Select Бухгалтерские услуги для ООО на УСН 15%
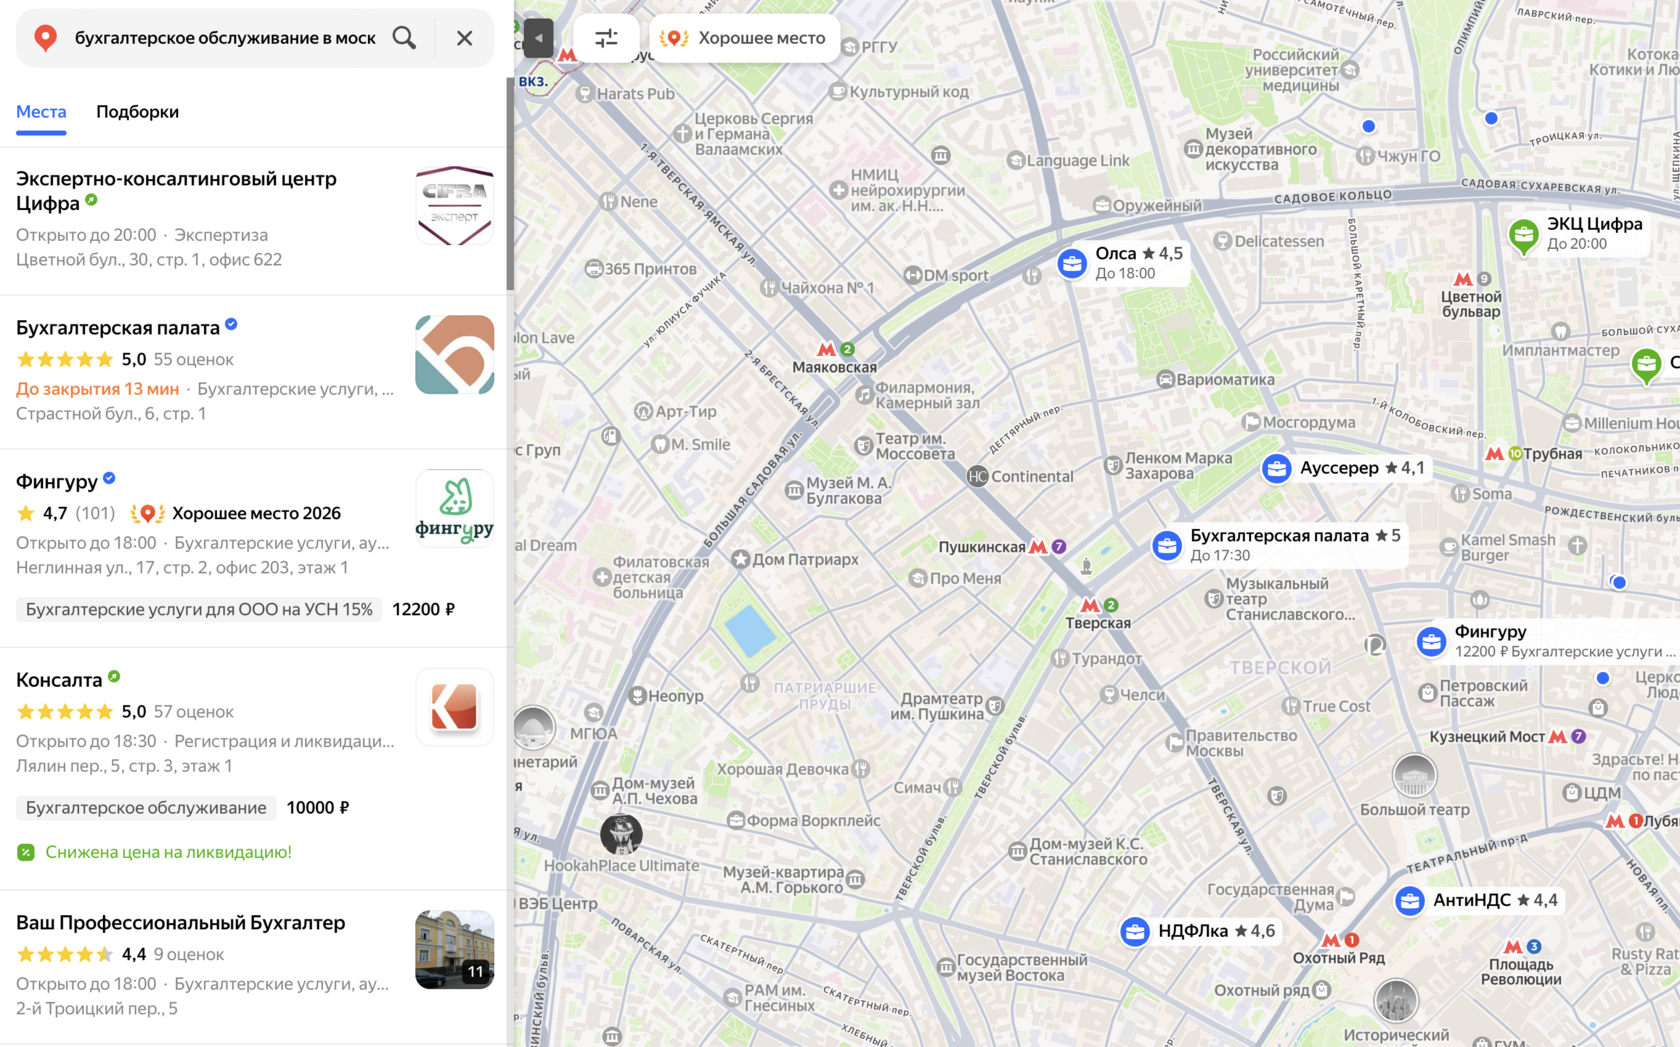Image resolution: width=1680 pixels, height=1047 pixels. point(199,609)
